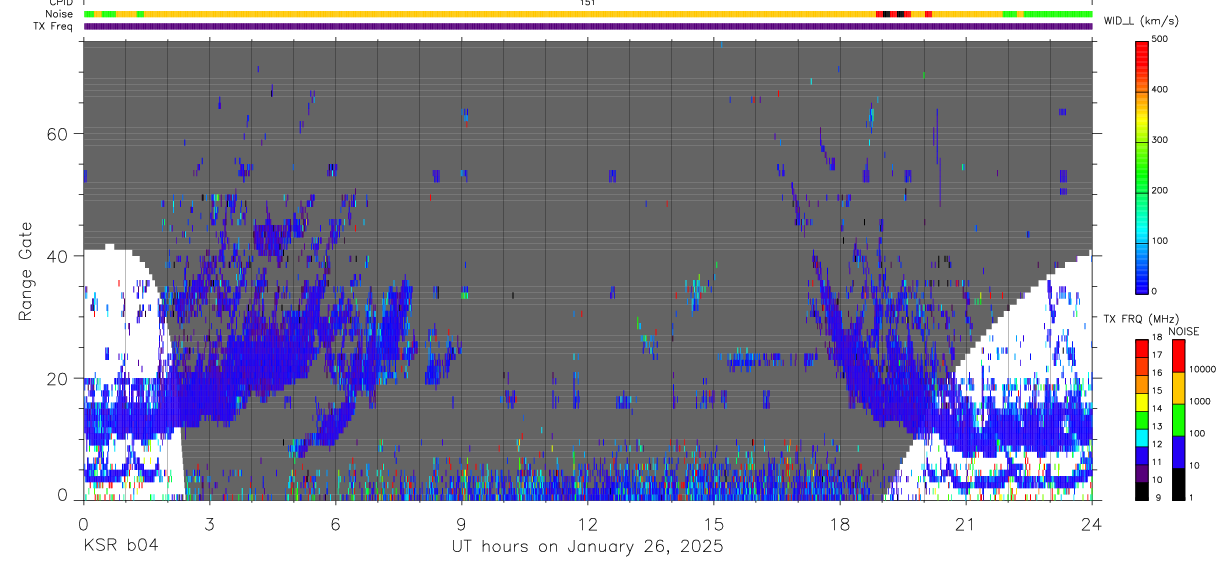Viewport: 1228px width, 567px height.
Task: Click the 11 label on TX FRQ scale
Action: coord(1157,462)
